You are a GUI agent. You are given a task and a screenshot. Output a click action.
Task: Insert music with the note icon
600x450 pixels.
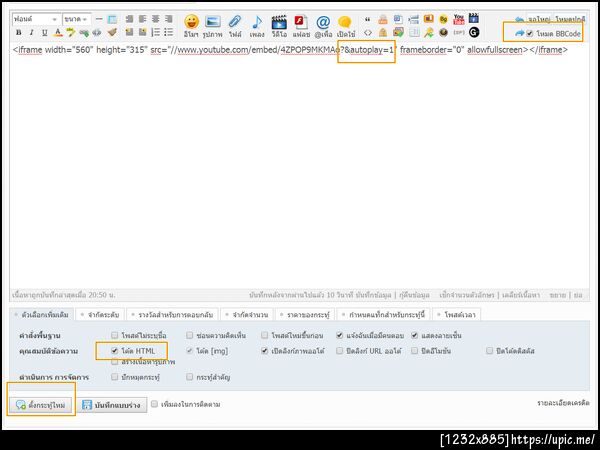pos(257,22)
